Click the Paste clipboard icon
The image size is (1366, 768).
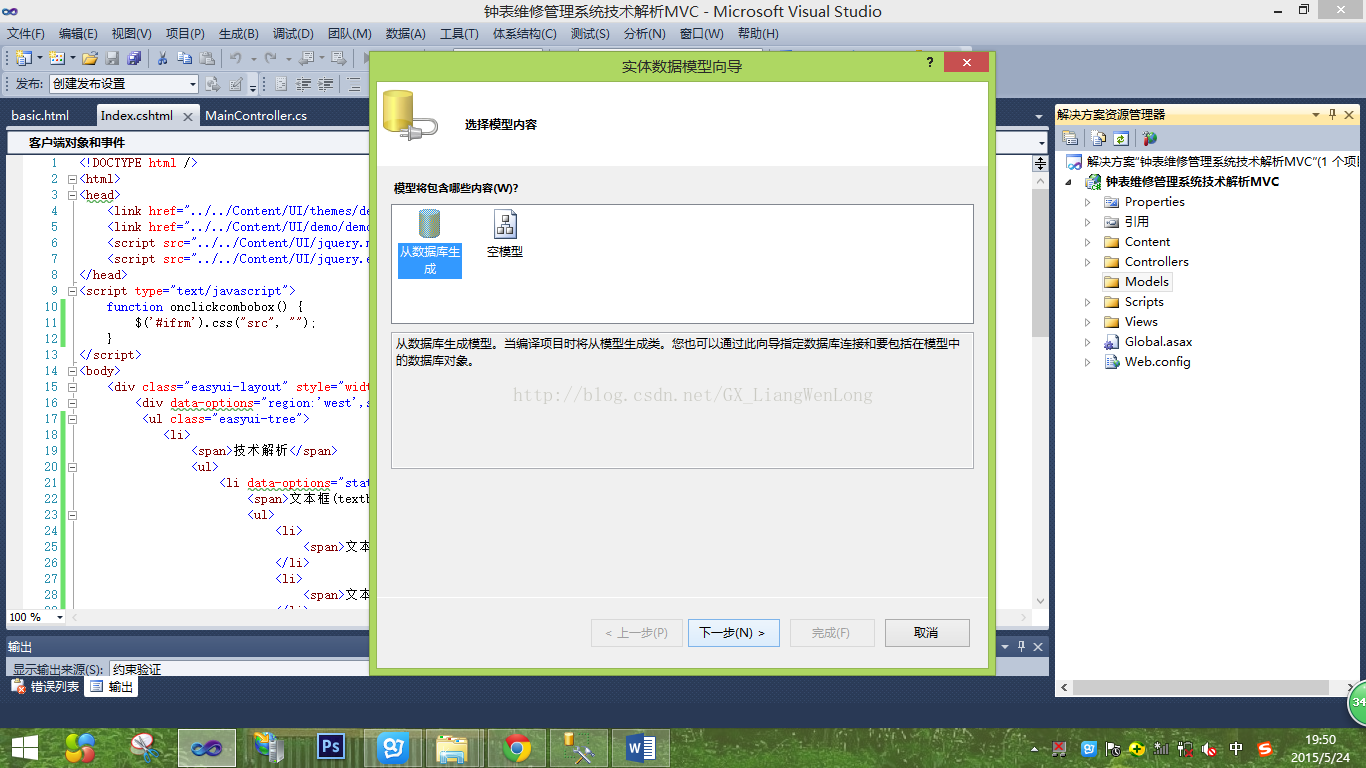tap(206, 59)
